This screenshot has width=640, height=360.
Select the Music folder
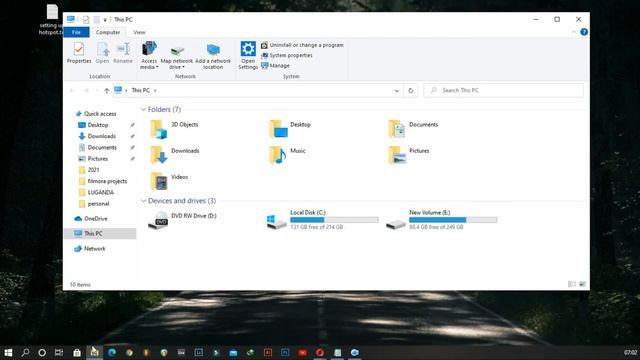287,155
